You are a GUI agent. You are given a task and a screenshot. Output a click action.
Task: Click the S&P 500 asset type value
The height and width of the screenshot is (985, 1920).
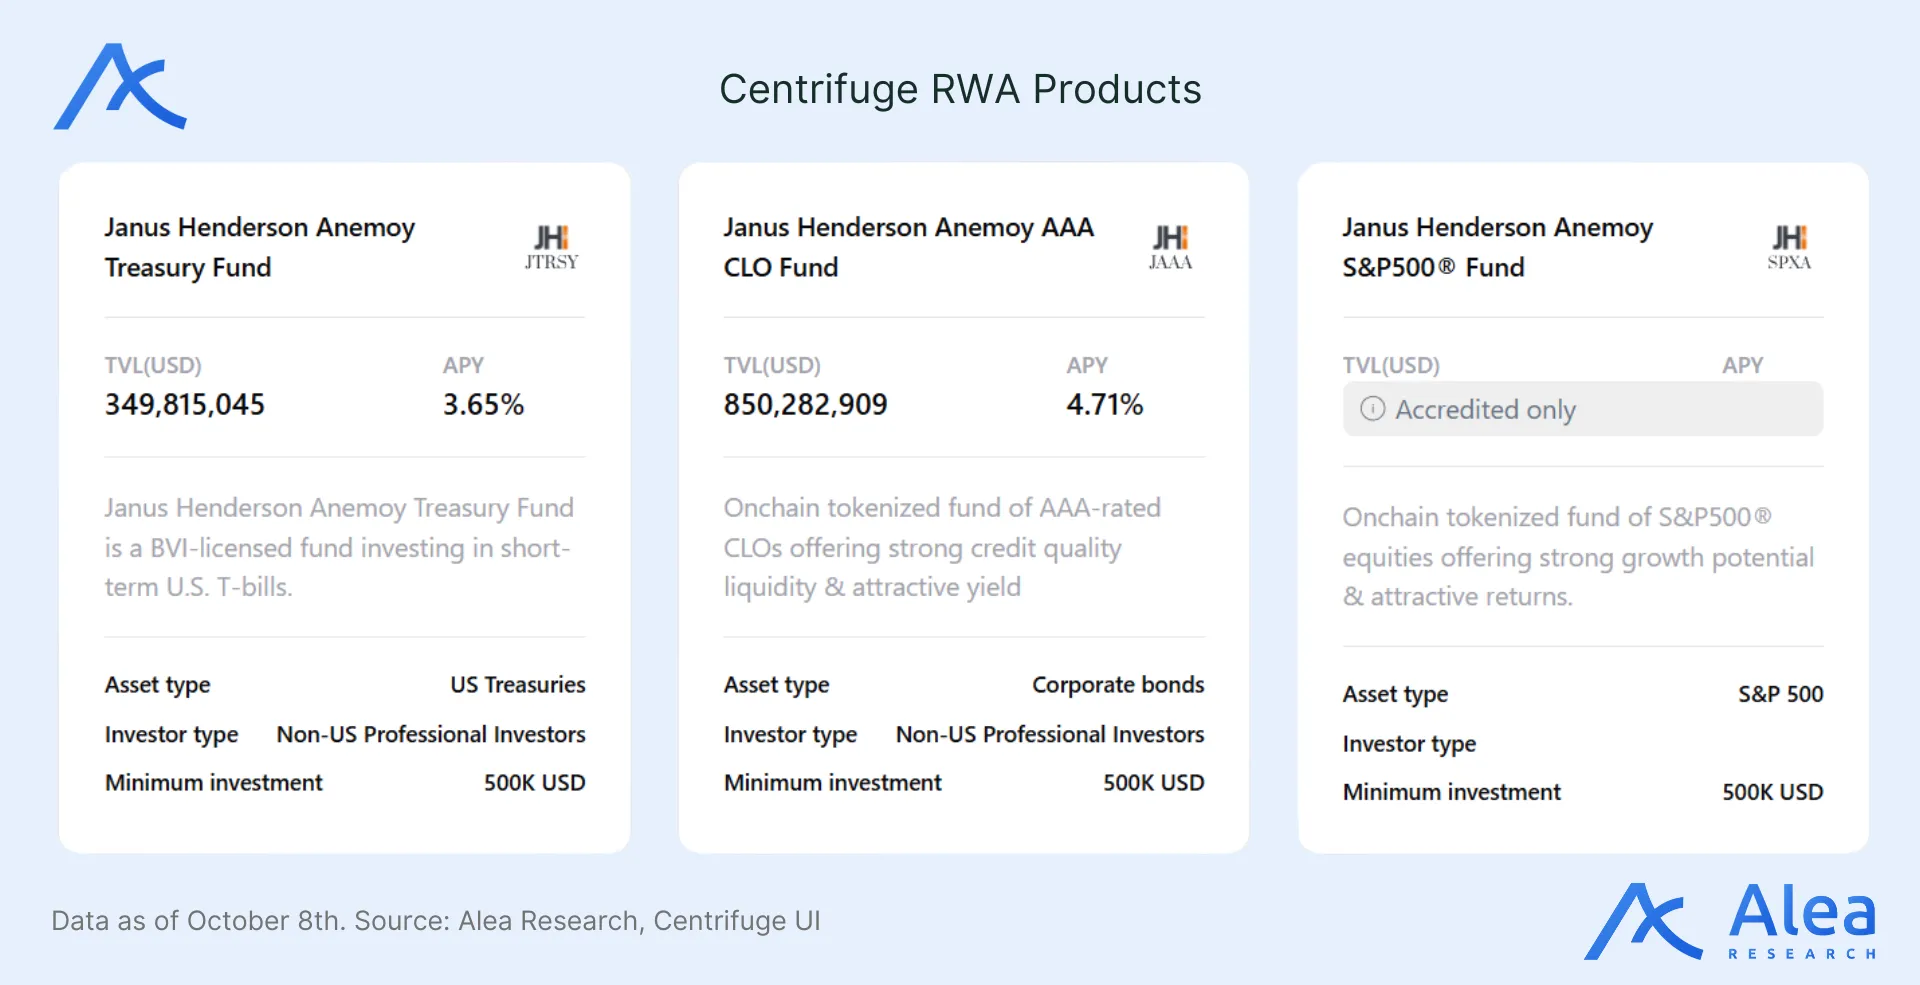[1780, 694]
